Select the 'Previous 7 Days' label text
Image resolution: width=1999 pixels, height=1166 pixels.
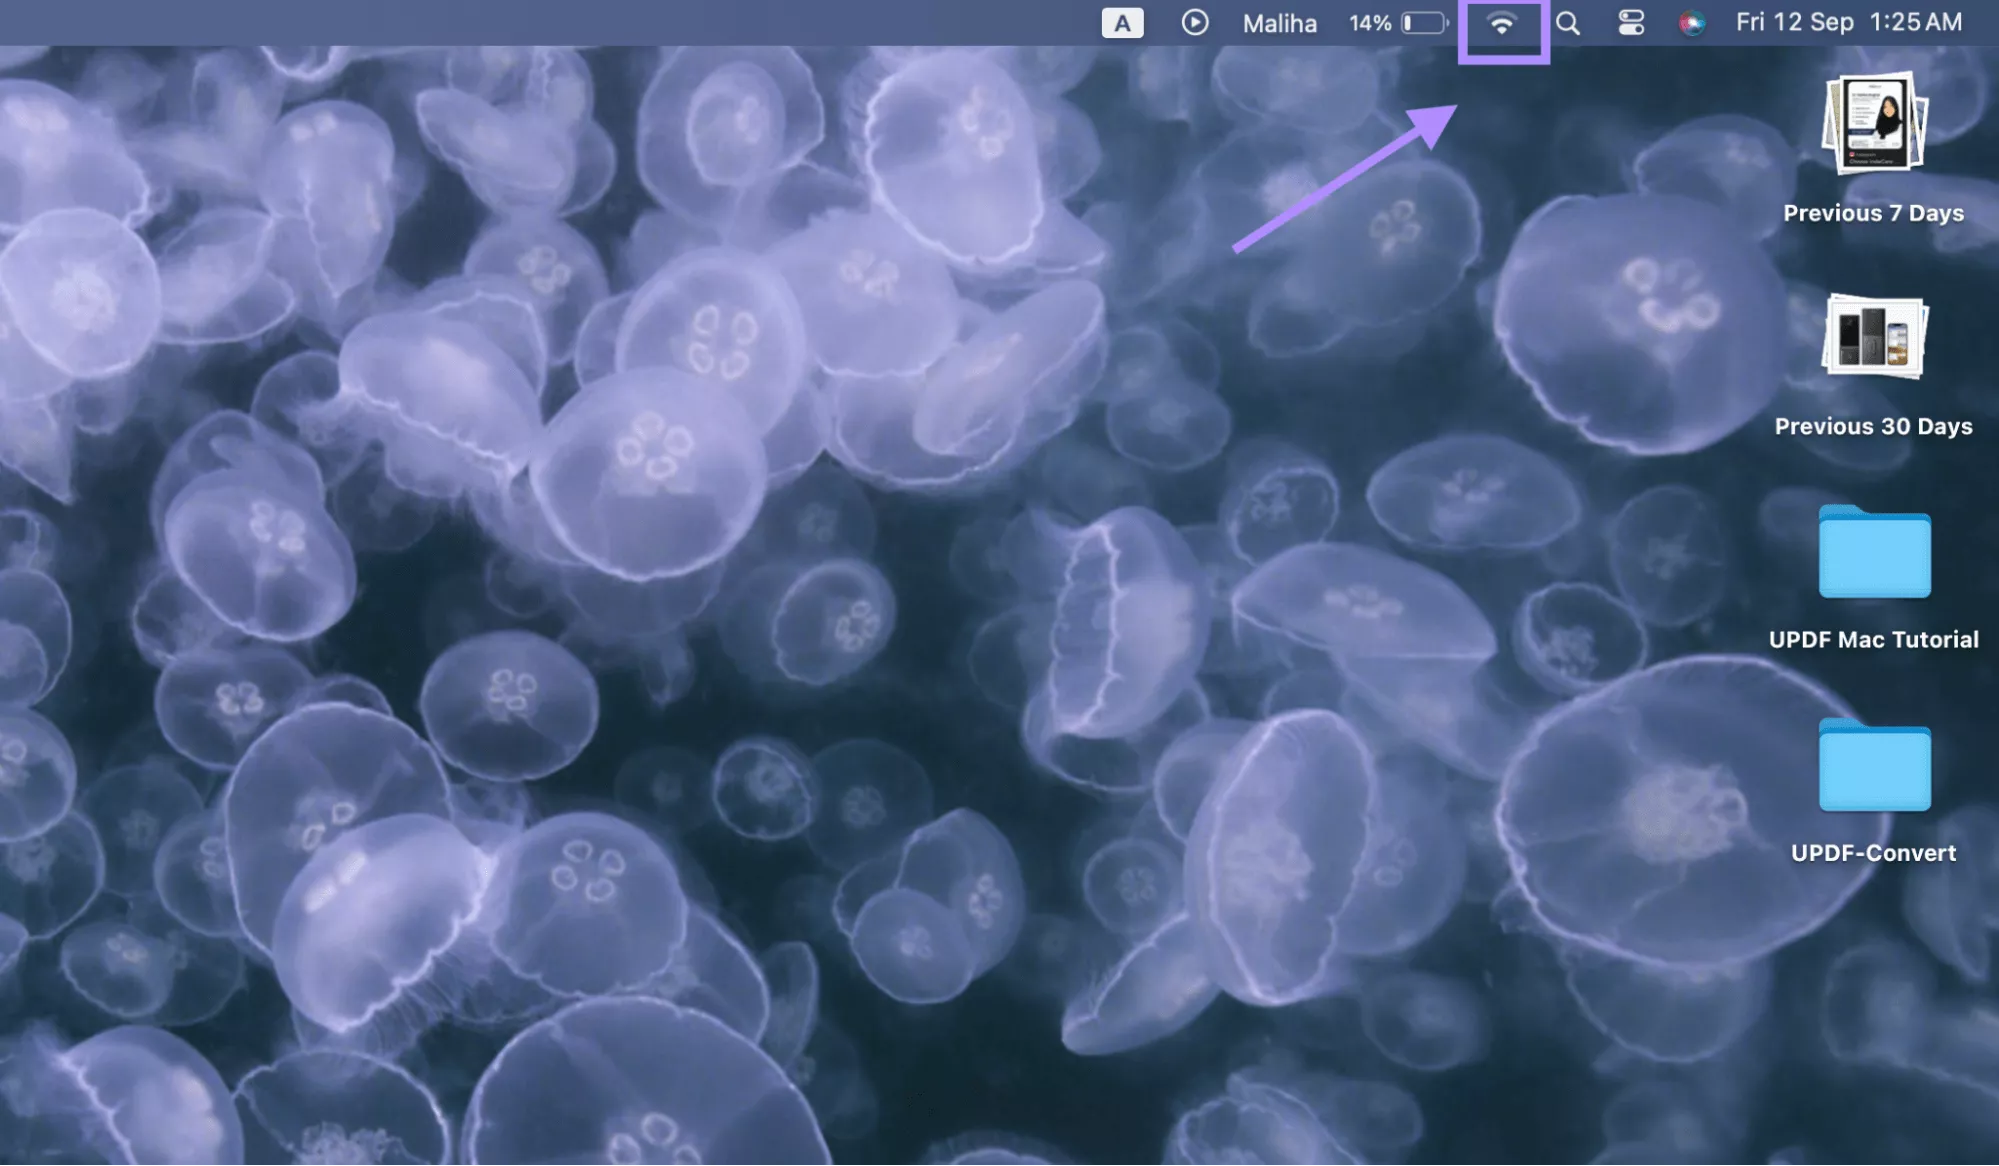tap(1873, 213)
